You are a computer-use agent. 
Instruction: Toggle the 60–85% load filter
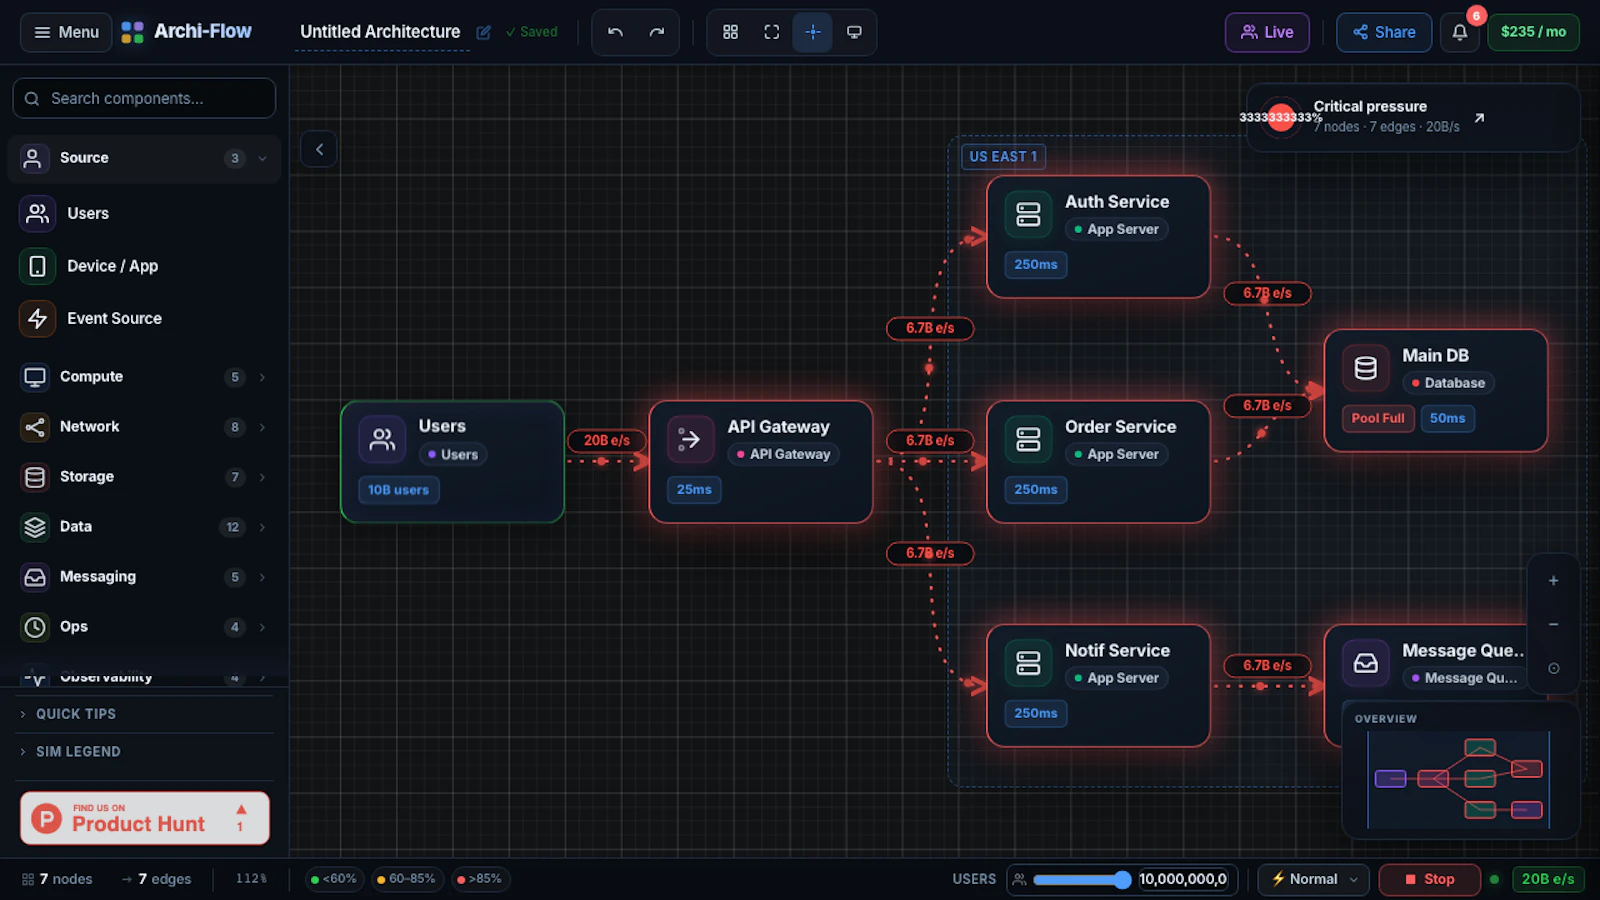406,879
